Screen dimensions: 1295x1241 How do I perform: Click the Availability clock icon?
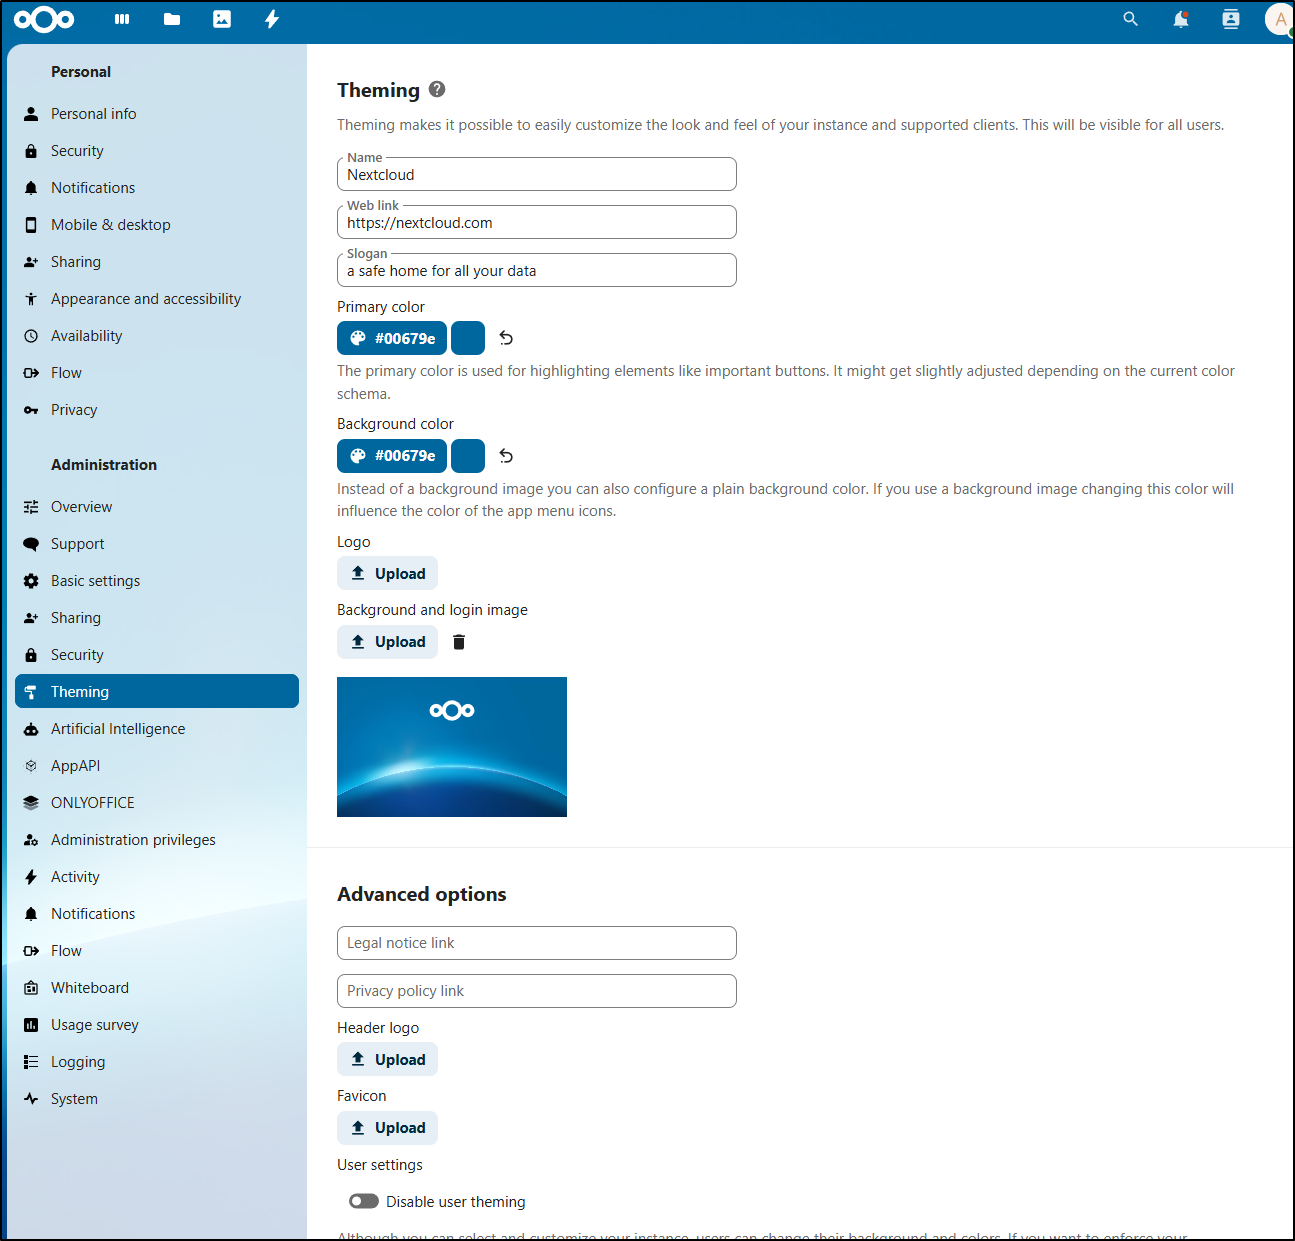(31, 336)
